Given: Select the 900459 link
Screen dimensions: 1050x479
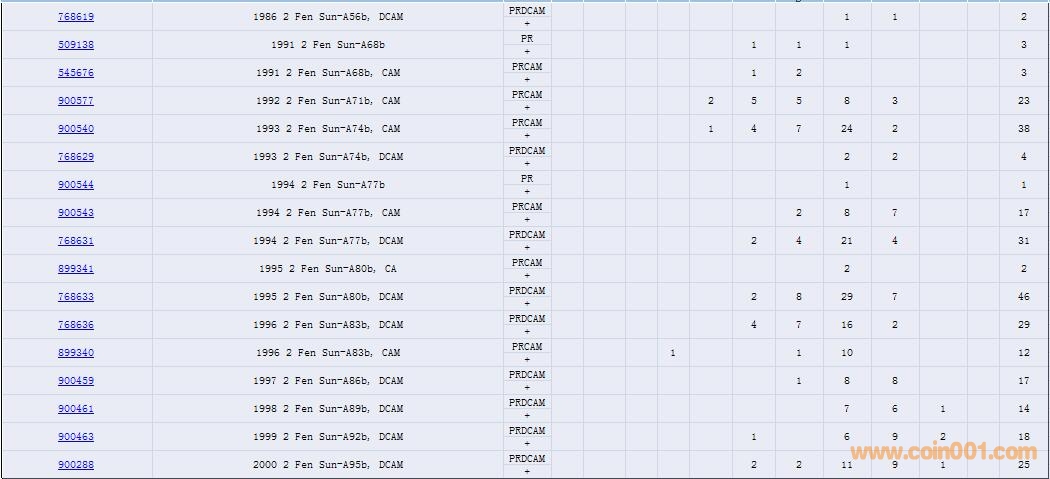Looking at the screenshot, I should [x=76, y=381].
